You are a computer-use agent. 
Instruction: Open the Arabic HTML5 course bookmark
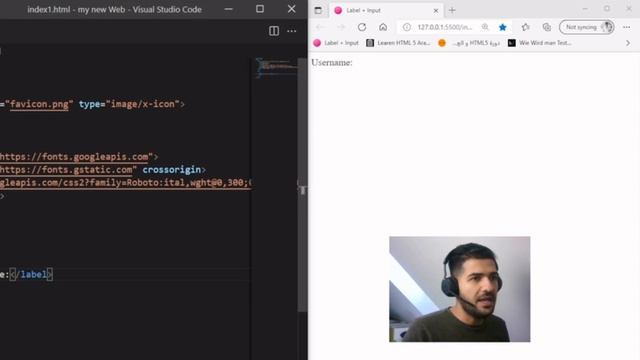coord(469,43)
